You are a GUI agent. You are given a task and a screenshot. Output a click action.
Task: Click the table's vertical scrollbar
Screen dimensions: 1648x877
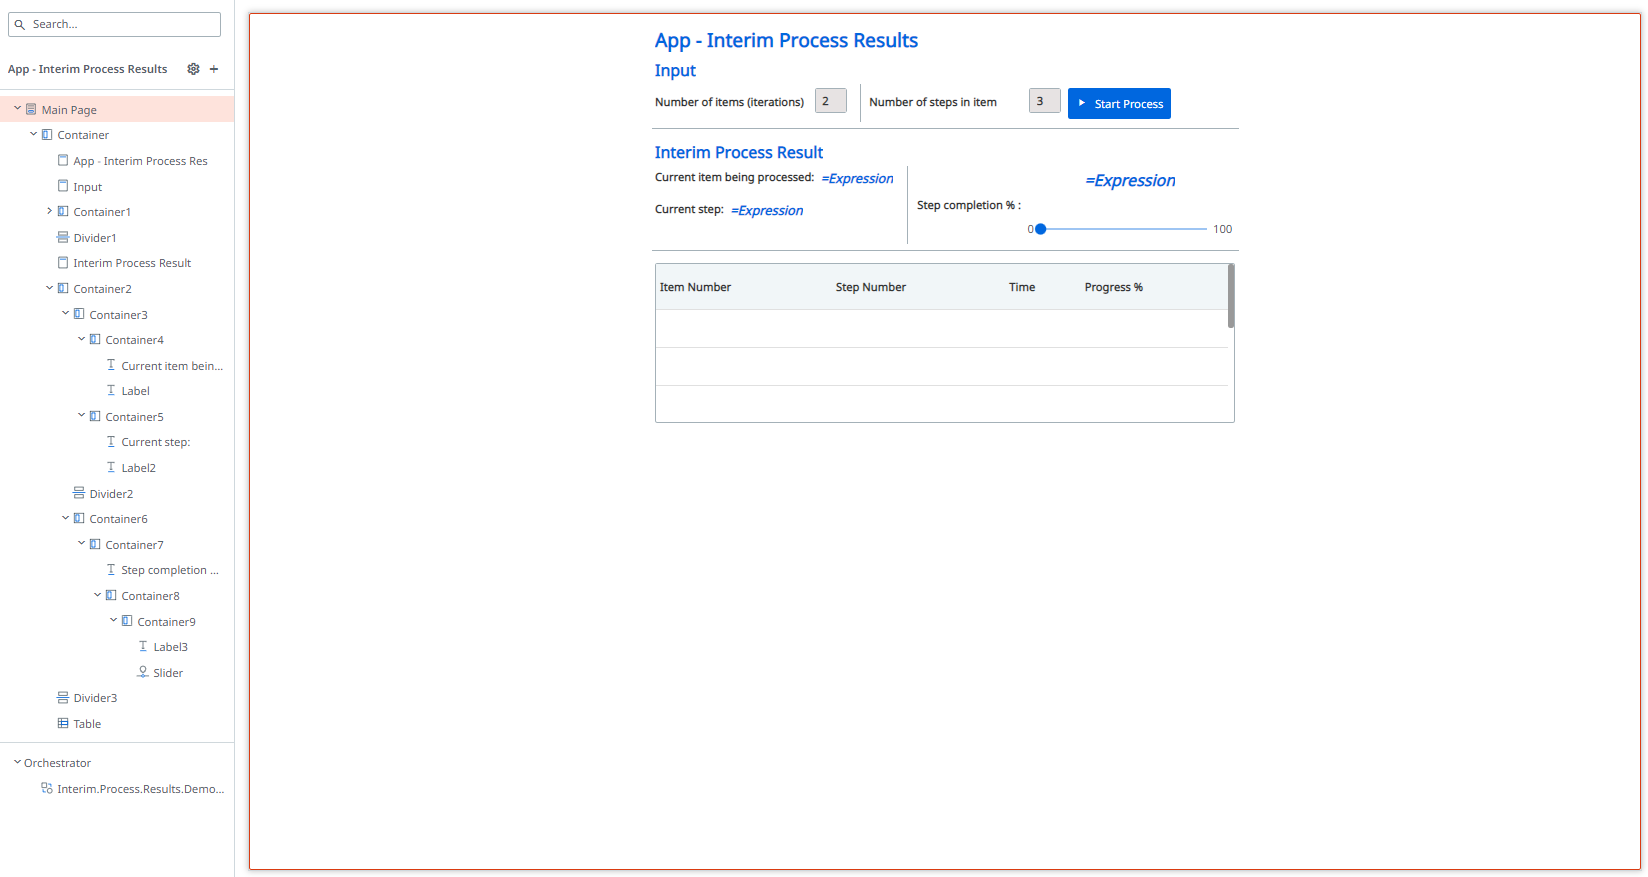(x=1231, y=296)
